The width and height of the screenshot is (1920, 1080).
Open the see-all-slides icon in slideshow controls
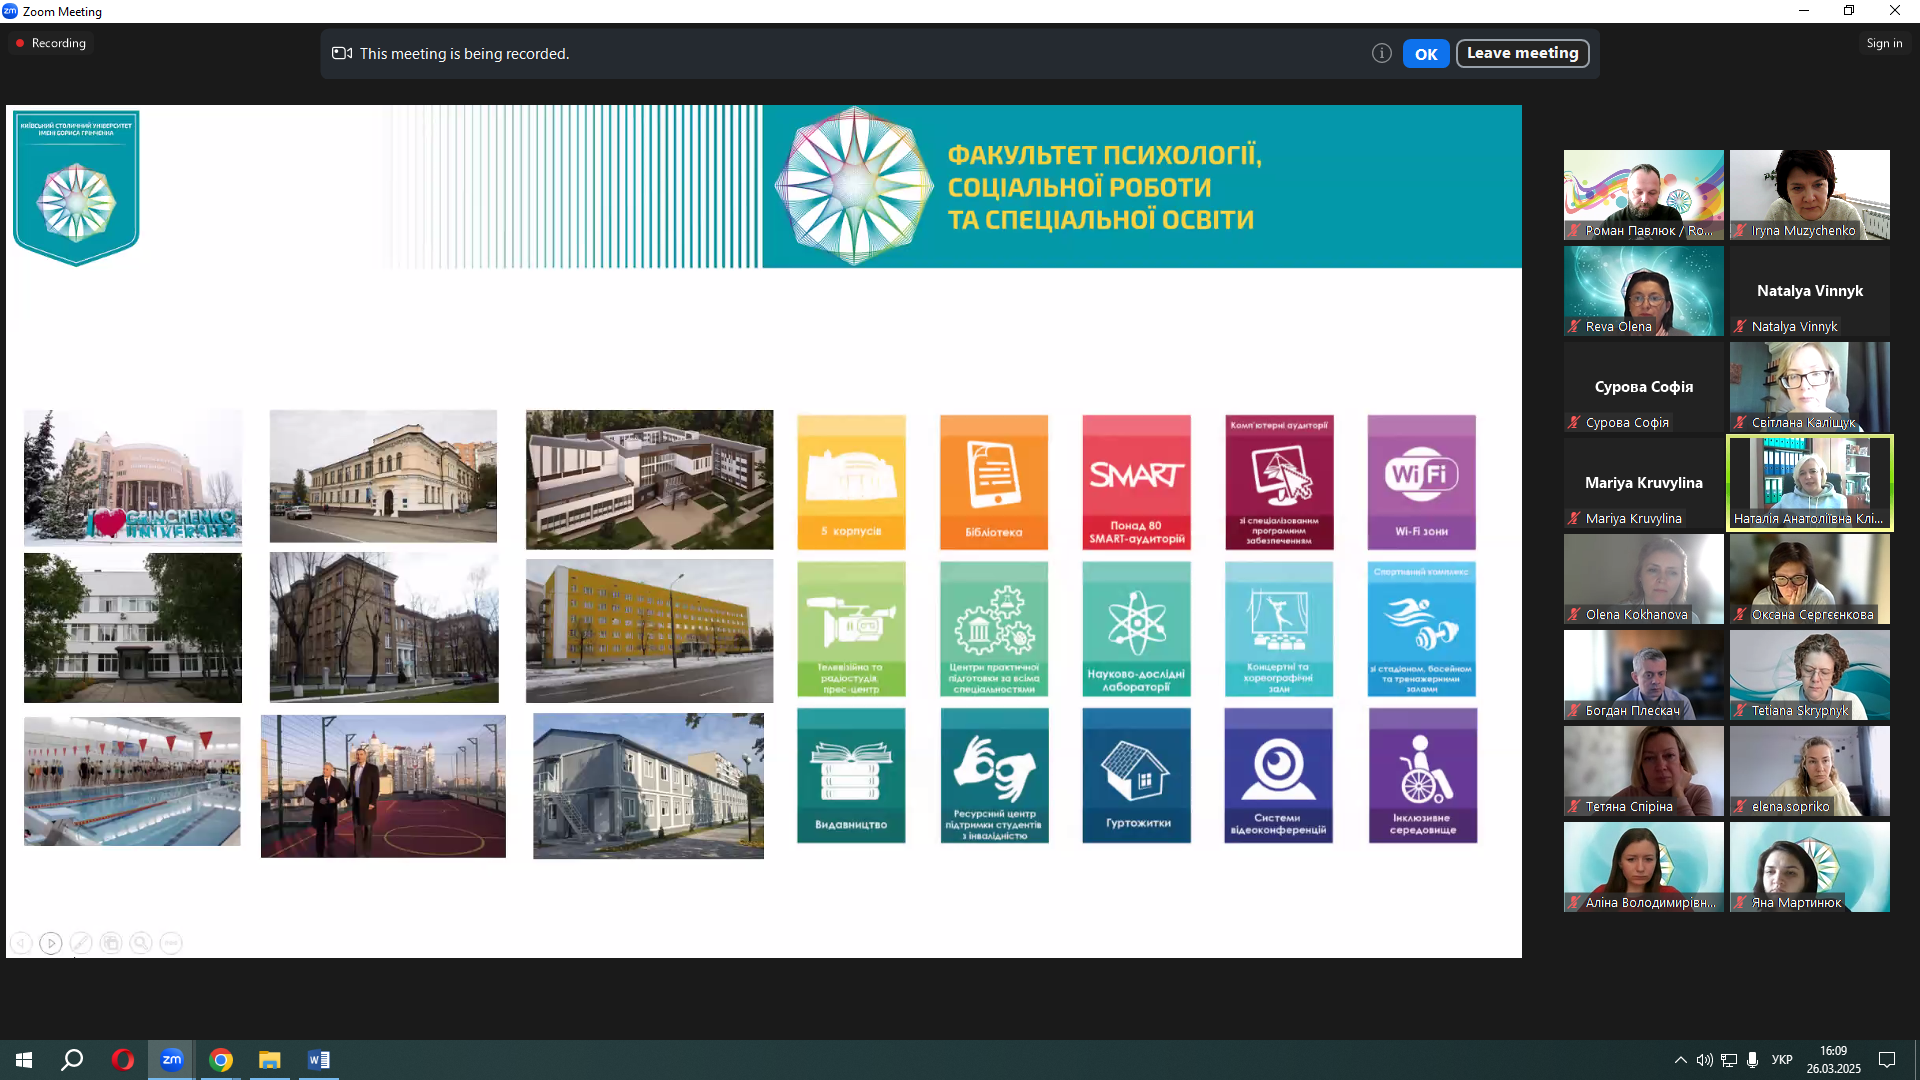pos(111,943)
